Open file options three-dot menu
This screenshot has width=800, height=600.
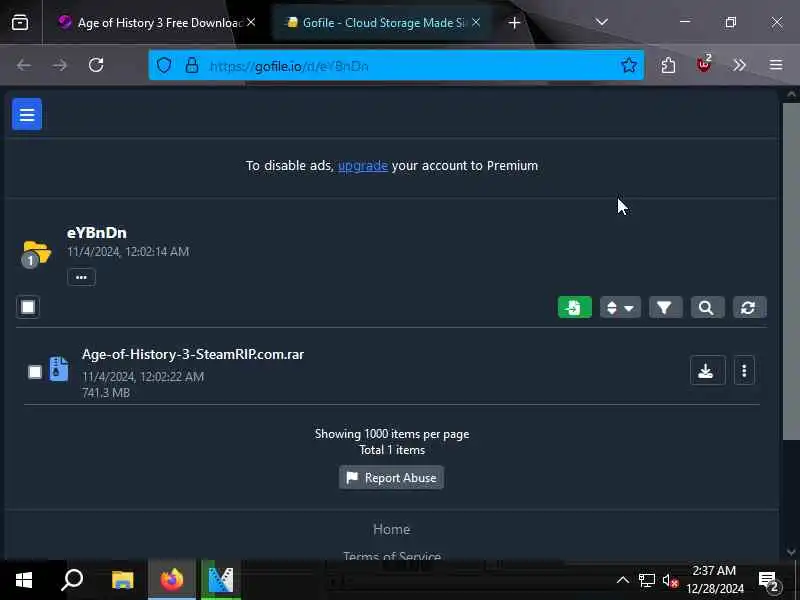click(744, 370)
